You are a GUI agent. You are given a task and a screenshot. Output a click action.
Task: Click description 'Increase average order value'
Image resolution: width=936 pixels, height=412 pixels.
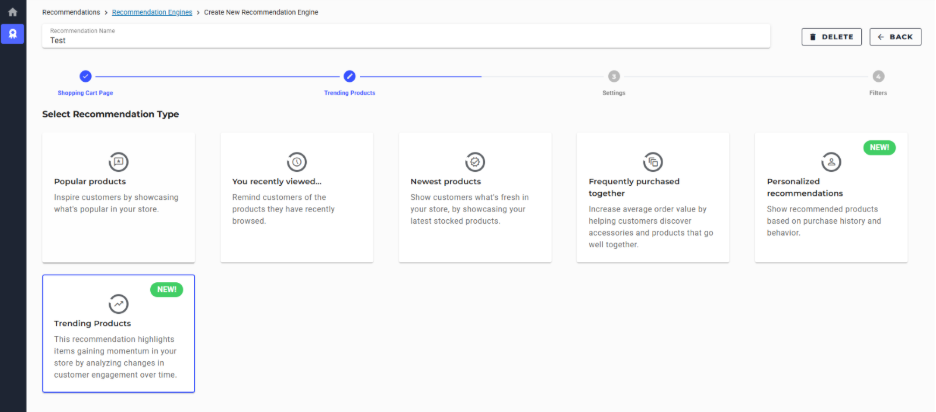tap(651, 227)
